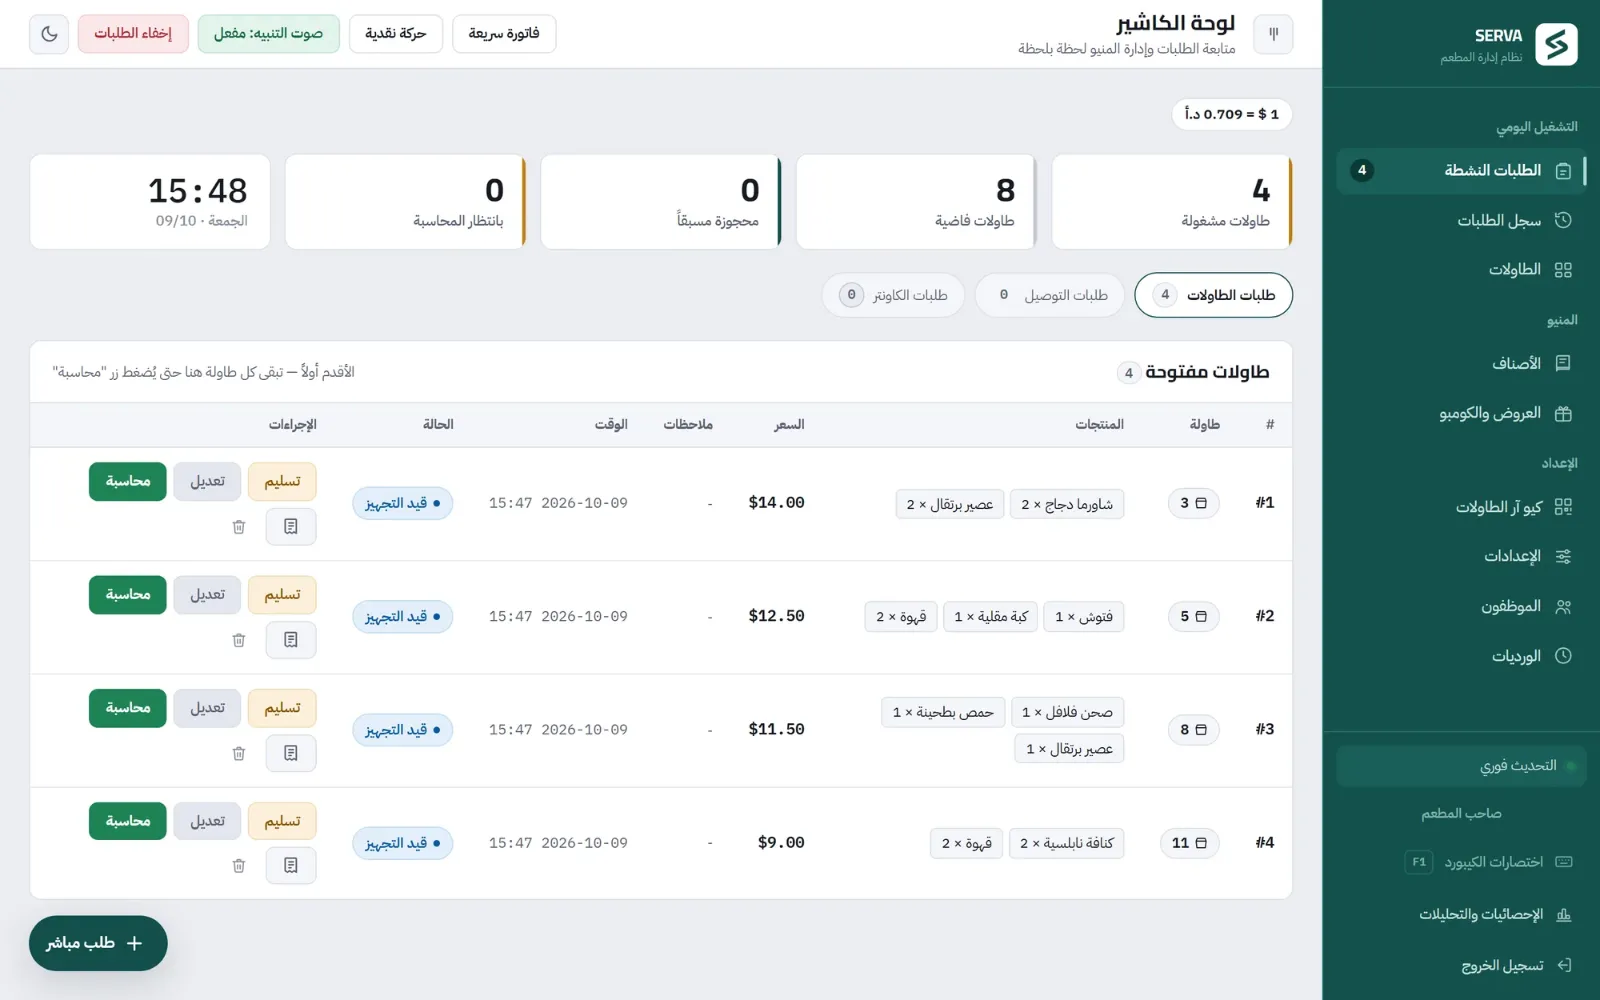The width and height of the screenshot is (1600, 1000).
Task: Switch to طلبات التوصيل tab
Action: click(1050, 295)
